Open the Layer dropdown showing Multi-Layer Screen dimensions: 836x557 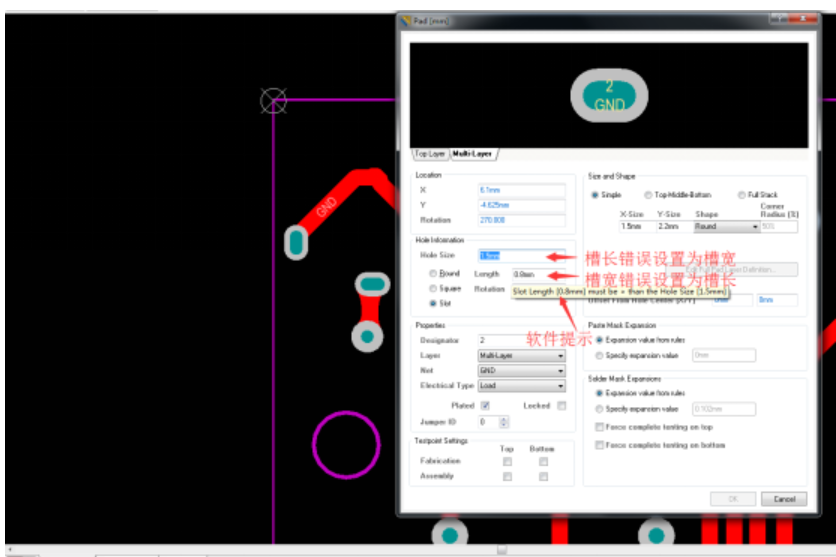pyautogui.click(x=521, y=356)
